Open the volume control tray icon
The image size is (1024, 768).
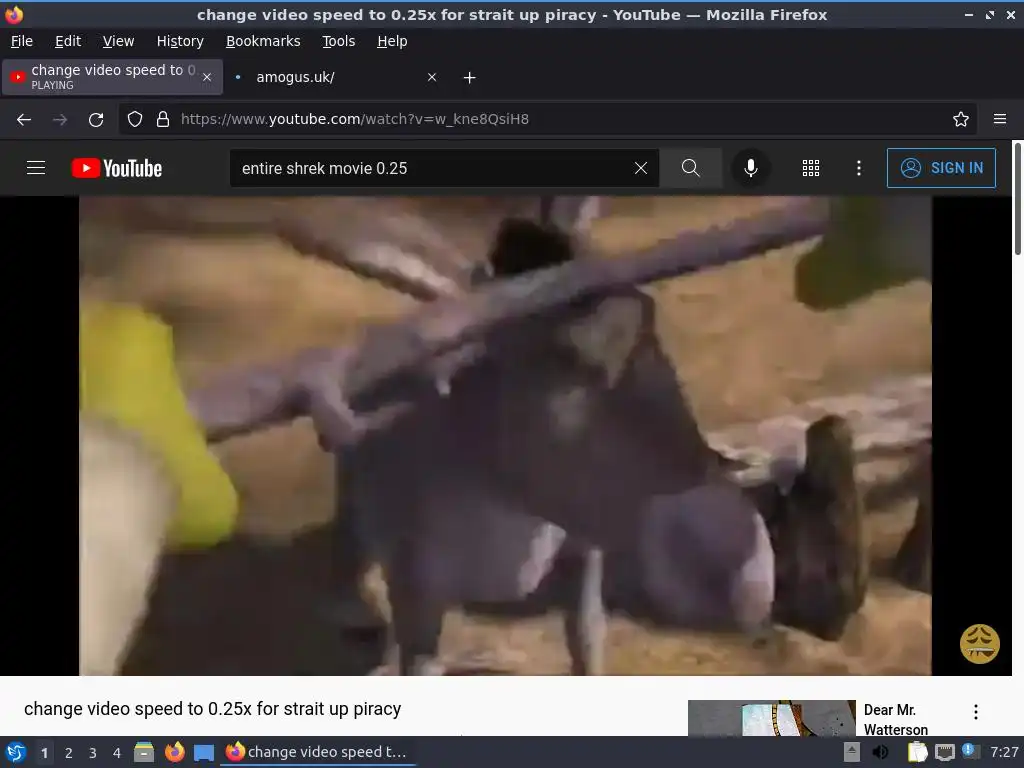[880, 752]
